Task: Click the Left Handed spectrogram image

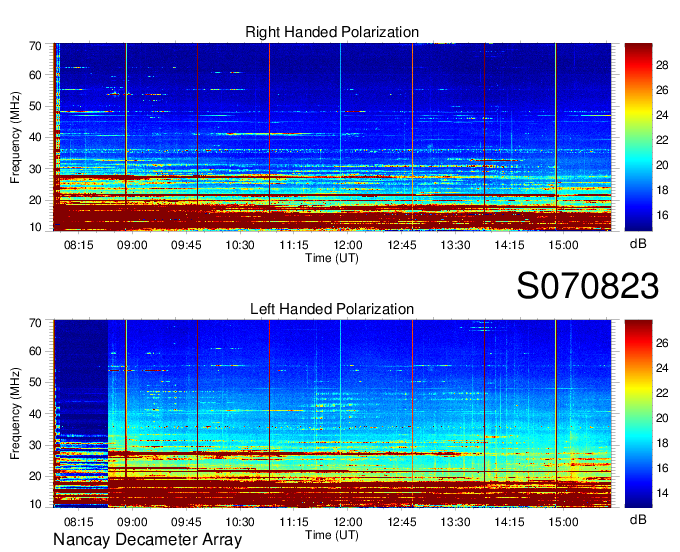Action: 332,414
